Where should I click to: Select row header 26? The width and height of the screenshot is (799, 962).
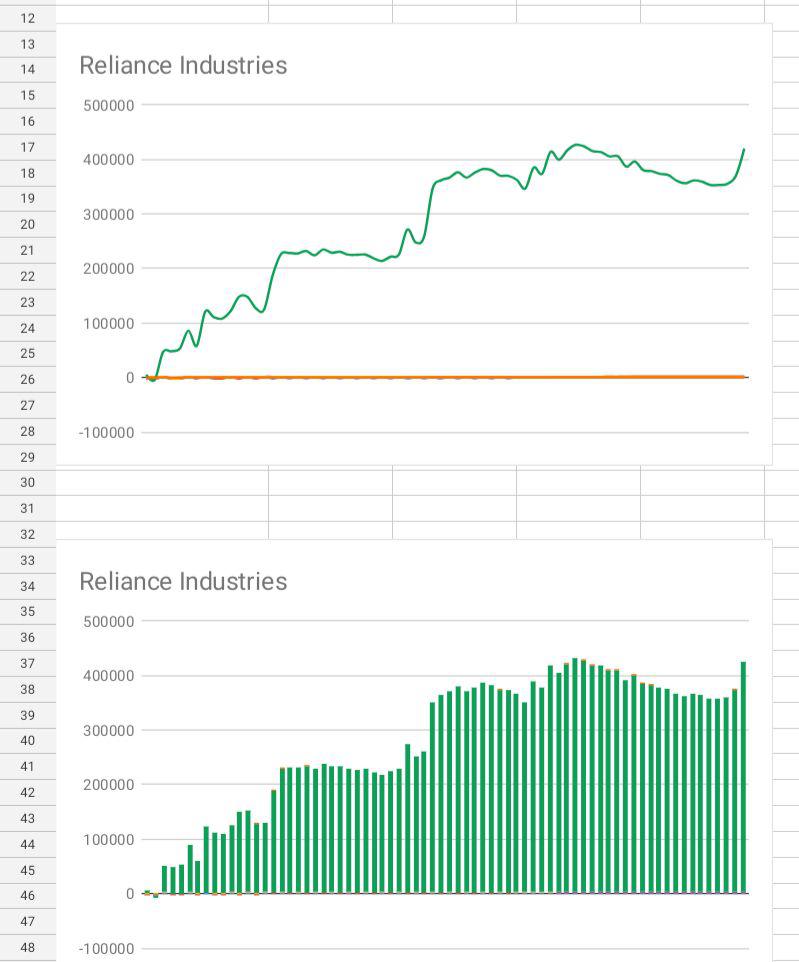(x=28, y=379)
